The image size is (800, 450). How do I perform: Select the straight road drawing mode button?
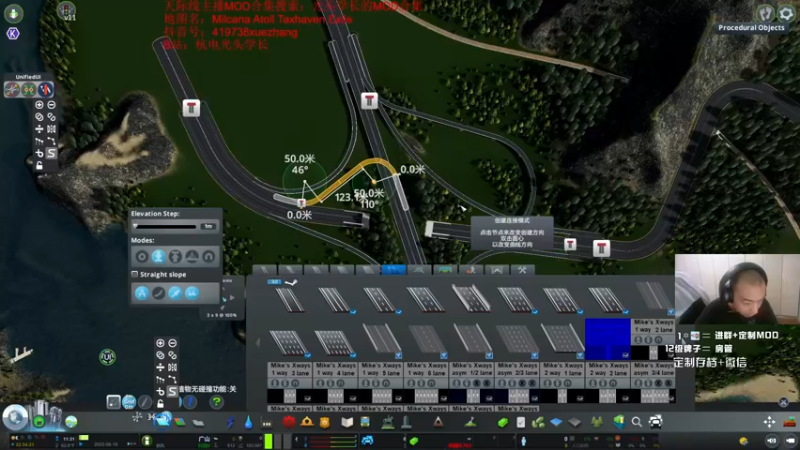click(x=145, y=402)
